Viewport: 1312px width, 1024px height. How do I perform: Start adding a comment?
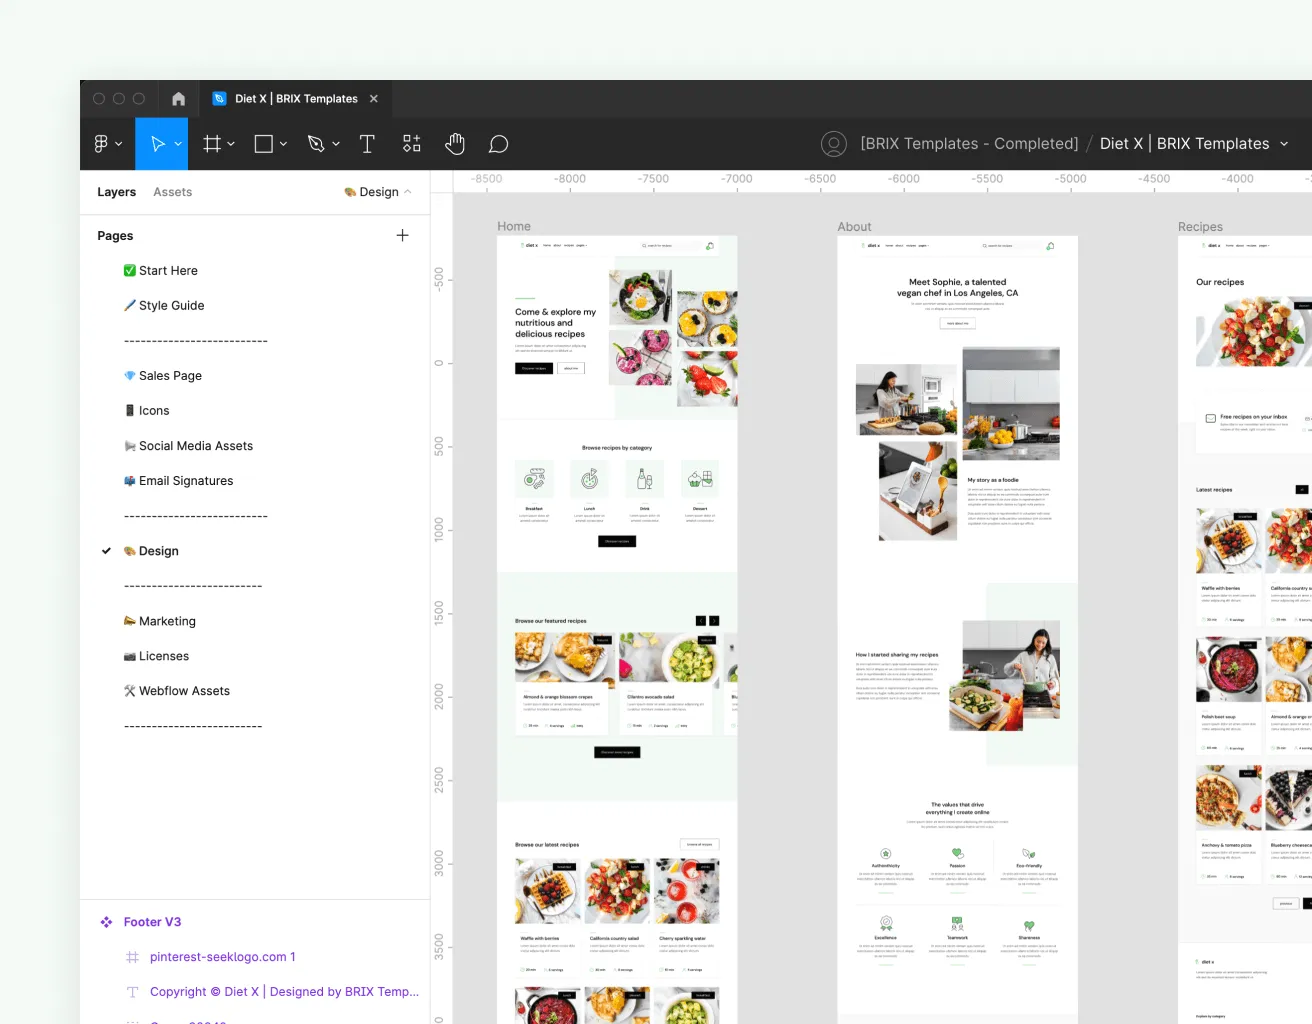pyautogui.click(x=498, y=143)
